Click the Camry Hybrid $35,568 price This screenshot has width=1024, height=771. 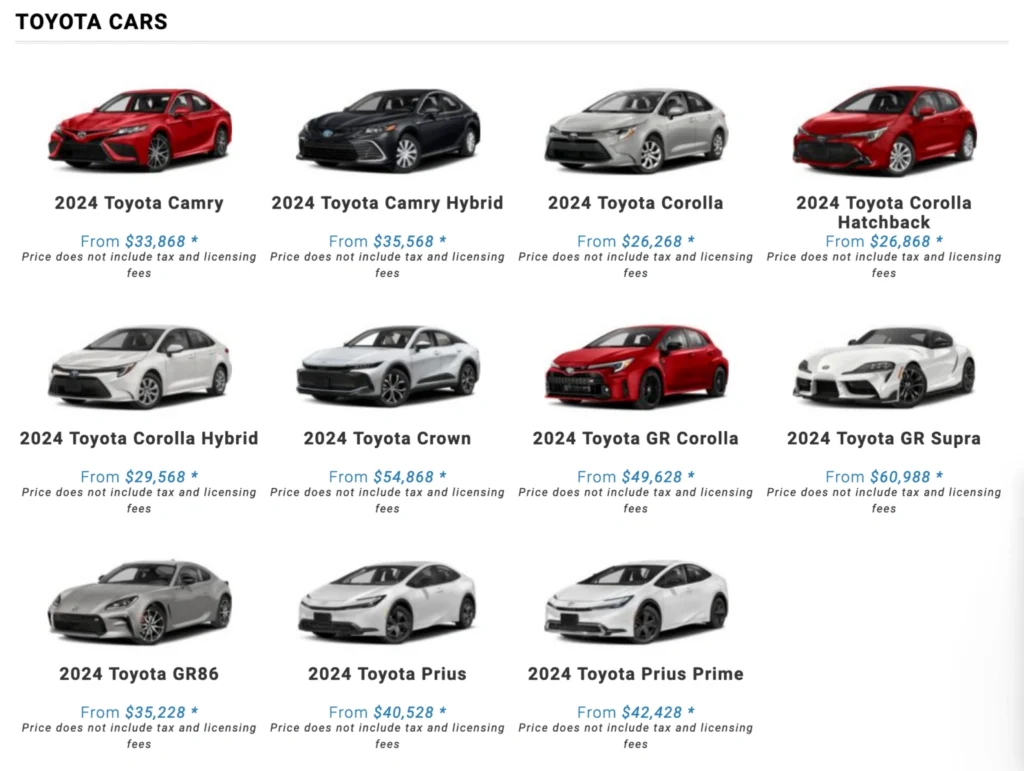point(409,242)
